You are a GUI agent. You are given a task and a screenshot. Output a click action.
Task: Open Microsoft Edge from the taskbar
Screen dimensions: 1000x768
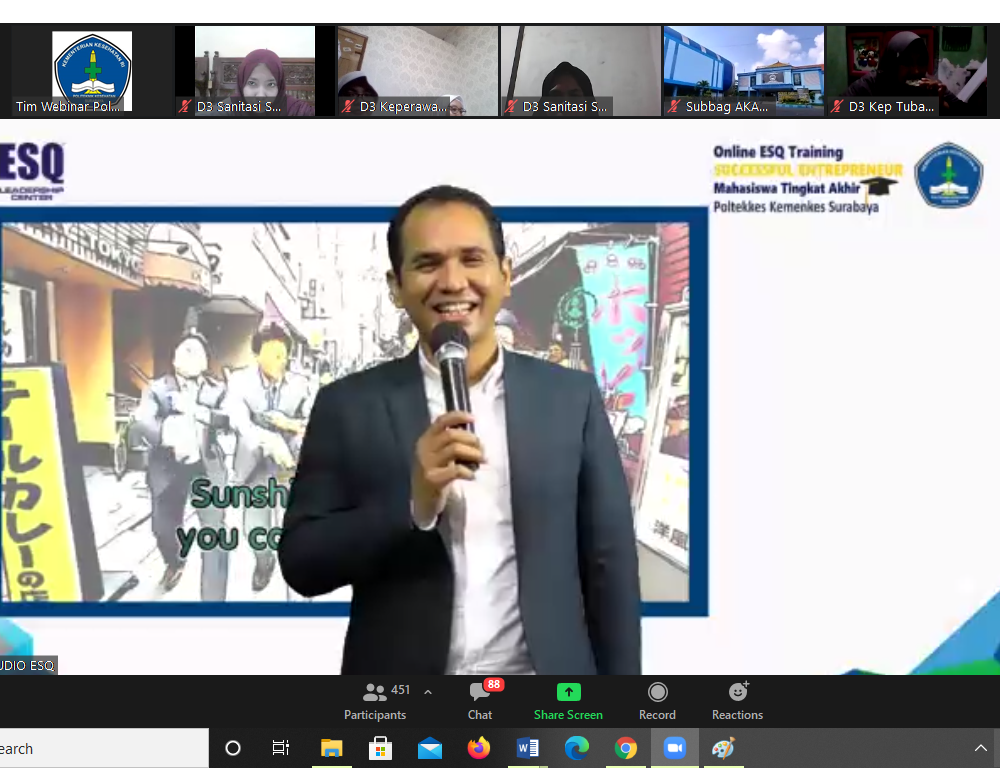tap(577, 748)
